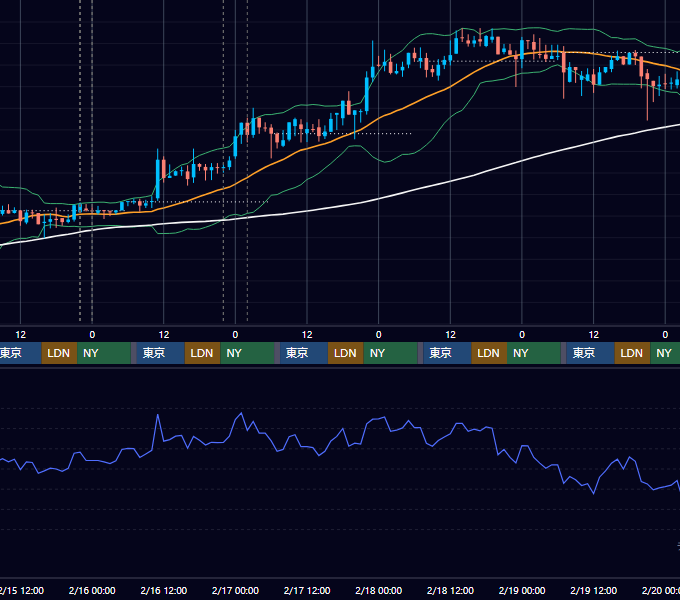Select the 東京 session block for 2/17
The height and width of the screenshot is (600, 680).
(x=304, y=353)
